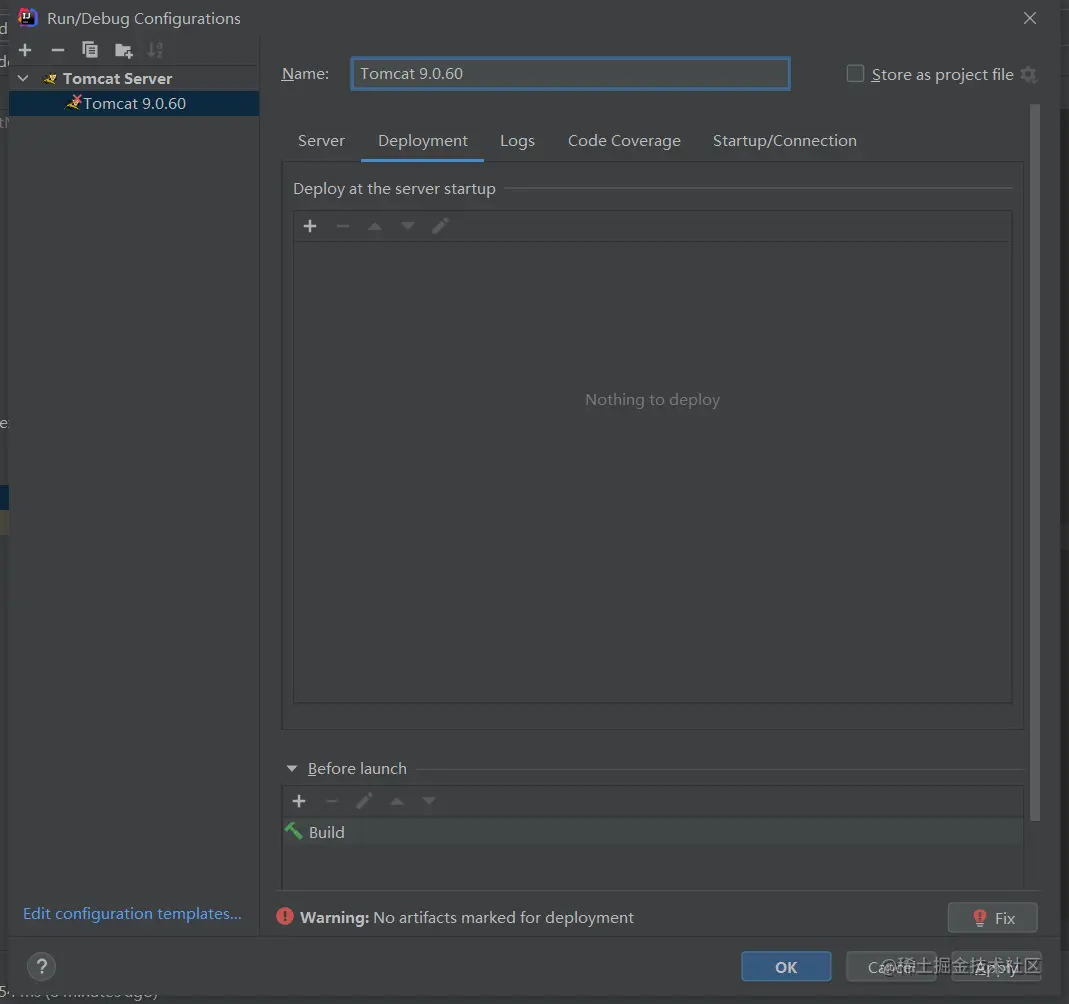Add new configuration with plus icon
Image resolution: width=1069 pixels, height=1004 pixels.
pyautogui.click(x=25, y=50)
